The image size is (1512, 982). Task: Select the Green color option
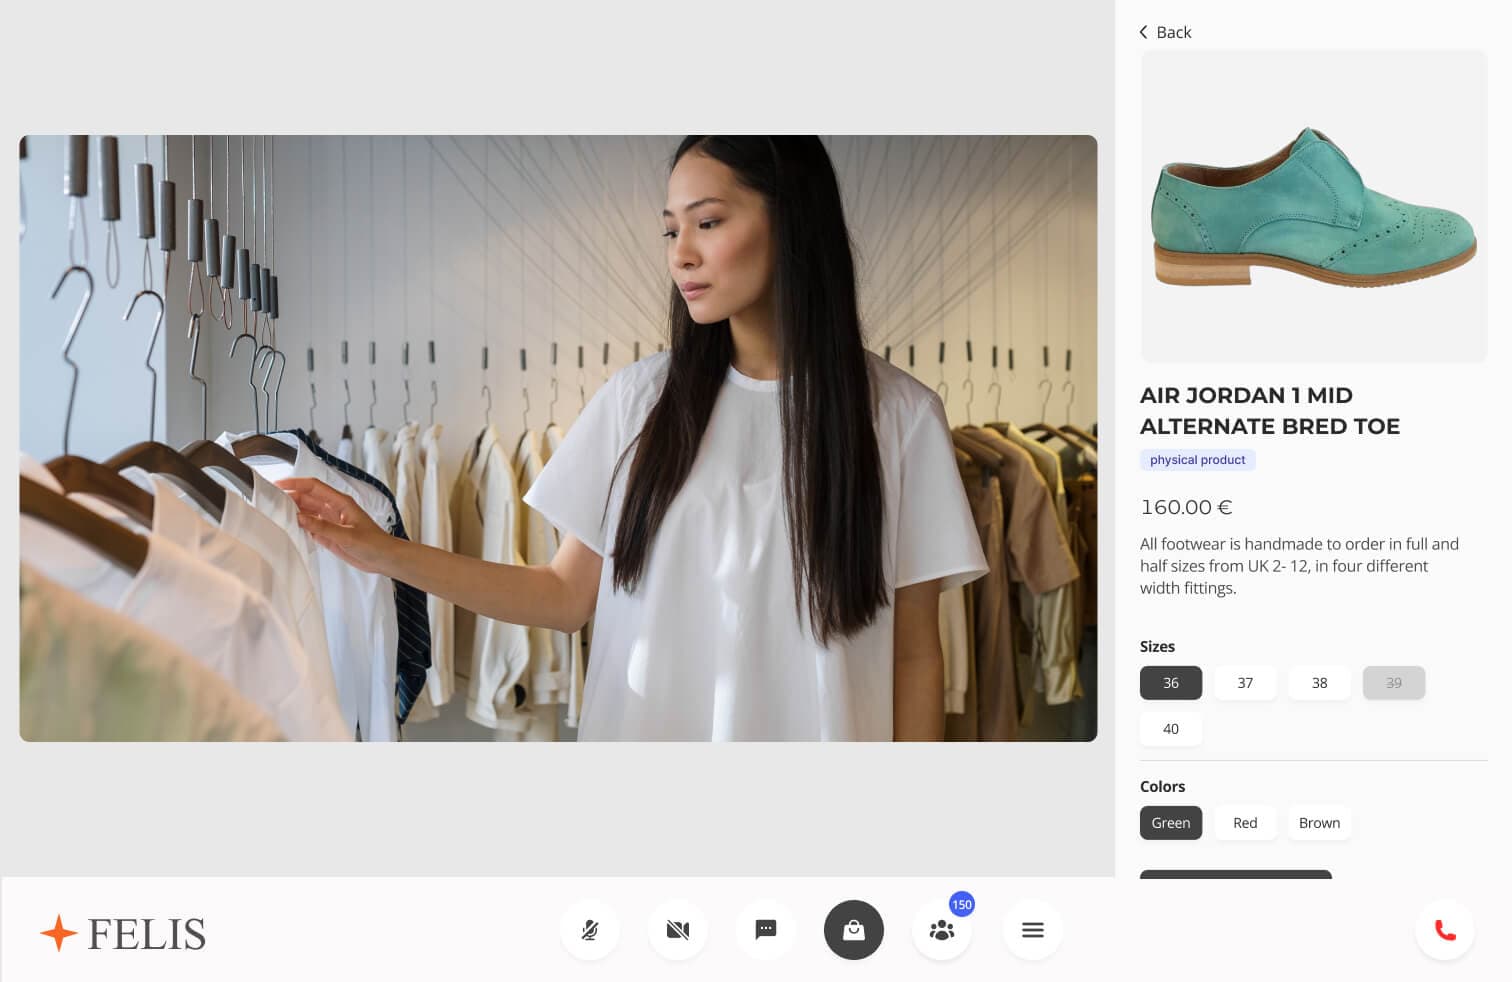[x=1171, y=823]
